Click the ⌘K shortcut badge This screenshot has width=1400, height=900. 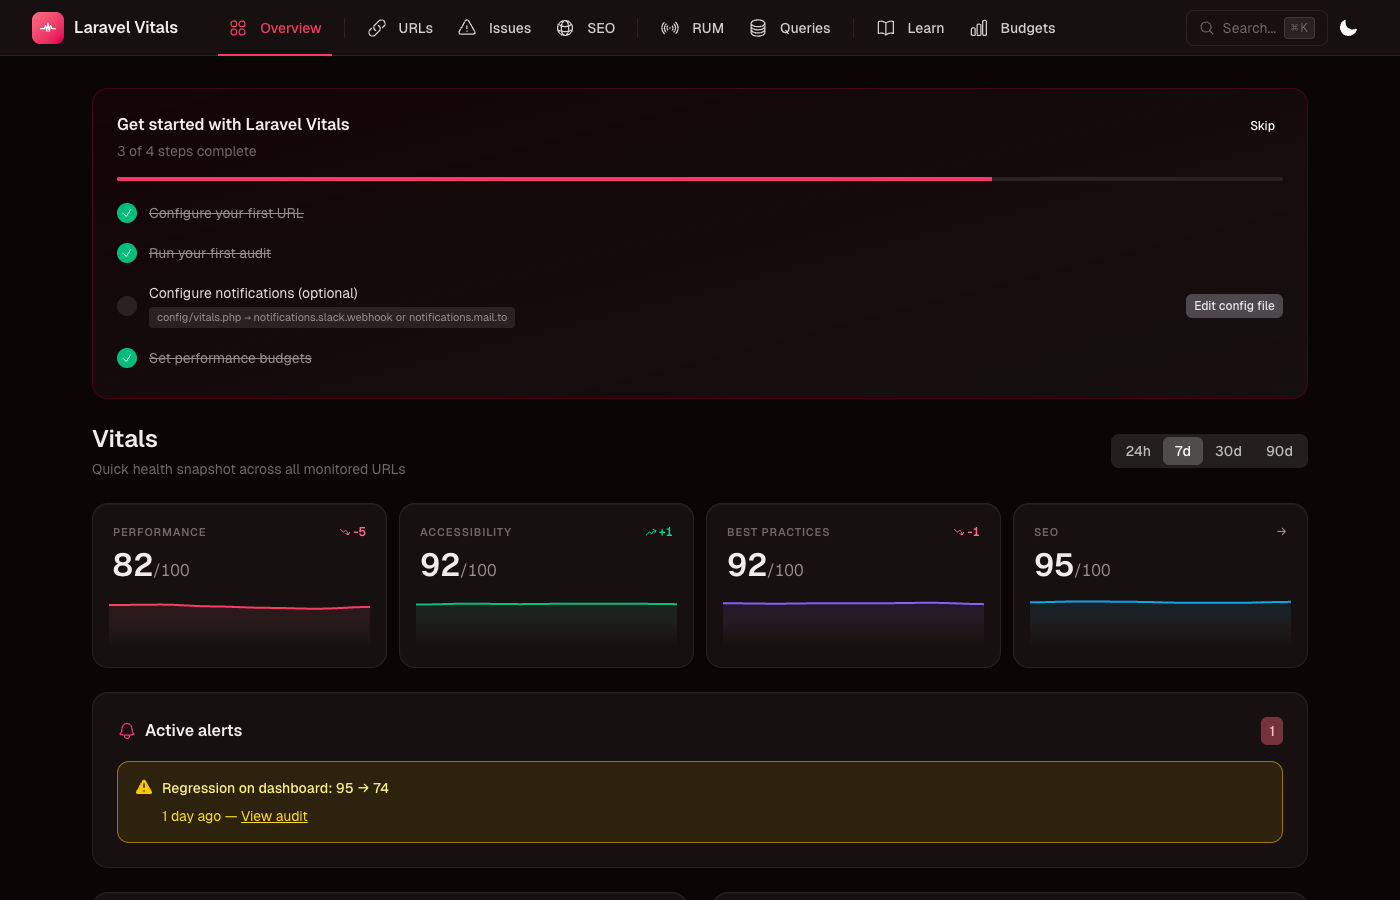(x=1299, y=28)
